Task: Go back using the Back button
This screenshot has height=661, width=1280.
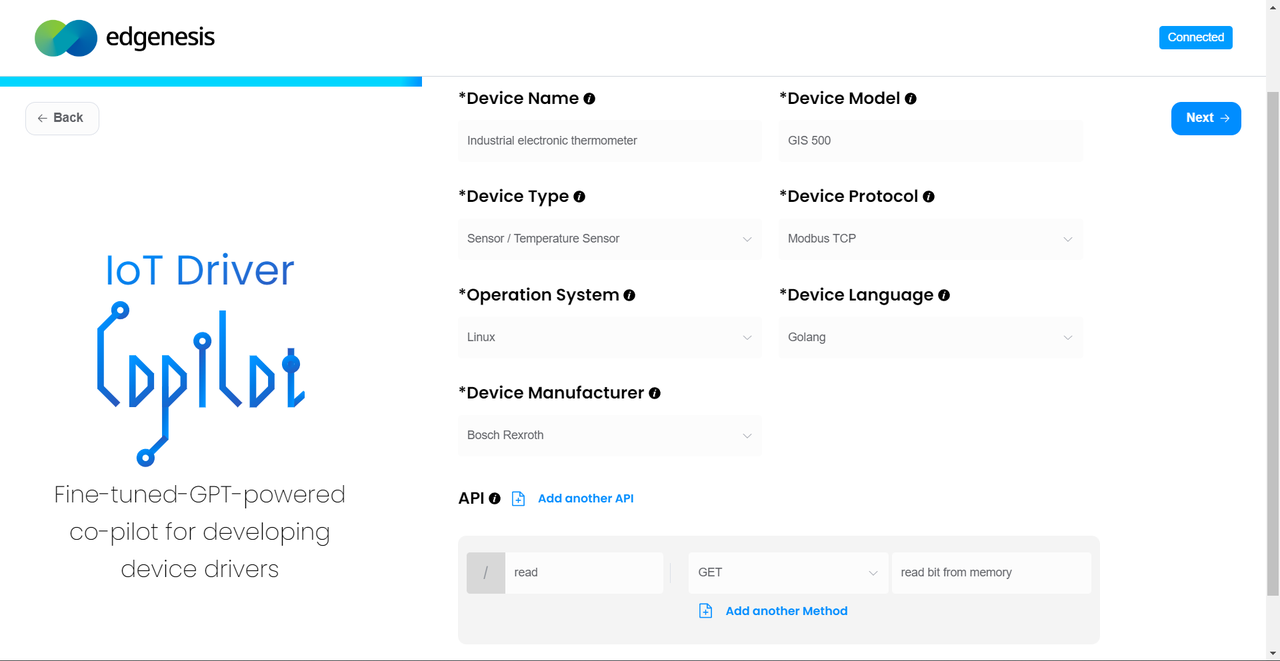Action: (x=61, y=118)
